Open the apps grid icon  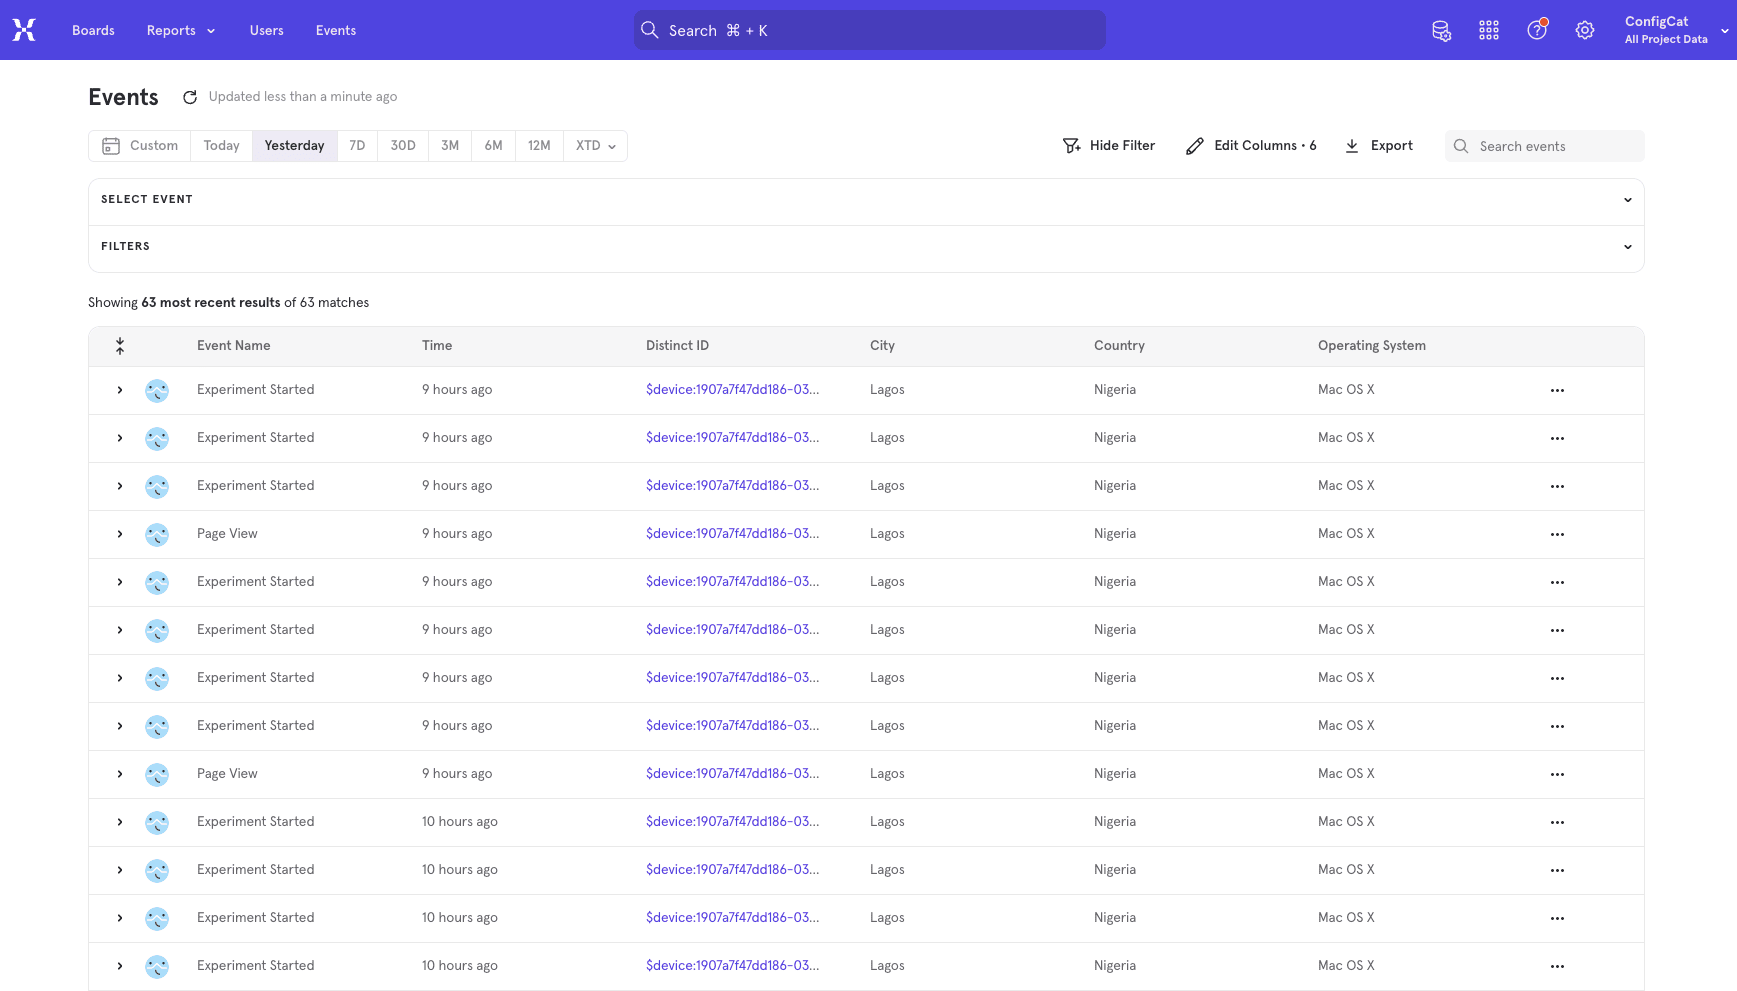[x=1489, y=30]
